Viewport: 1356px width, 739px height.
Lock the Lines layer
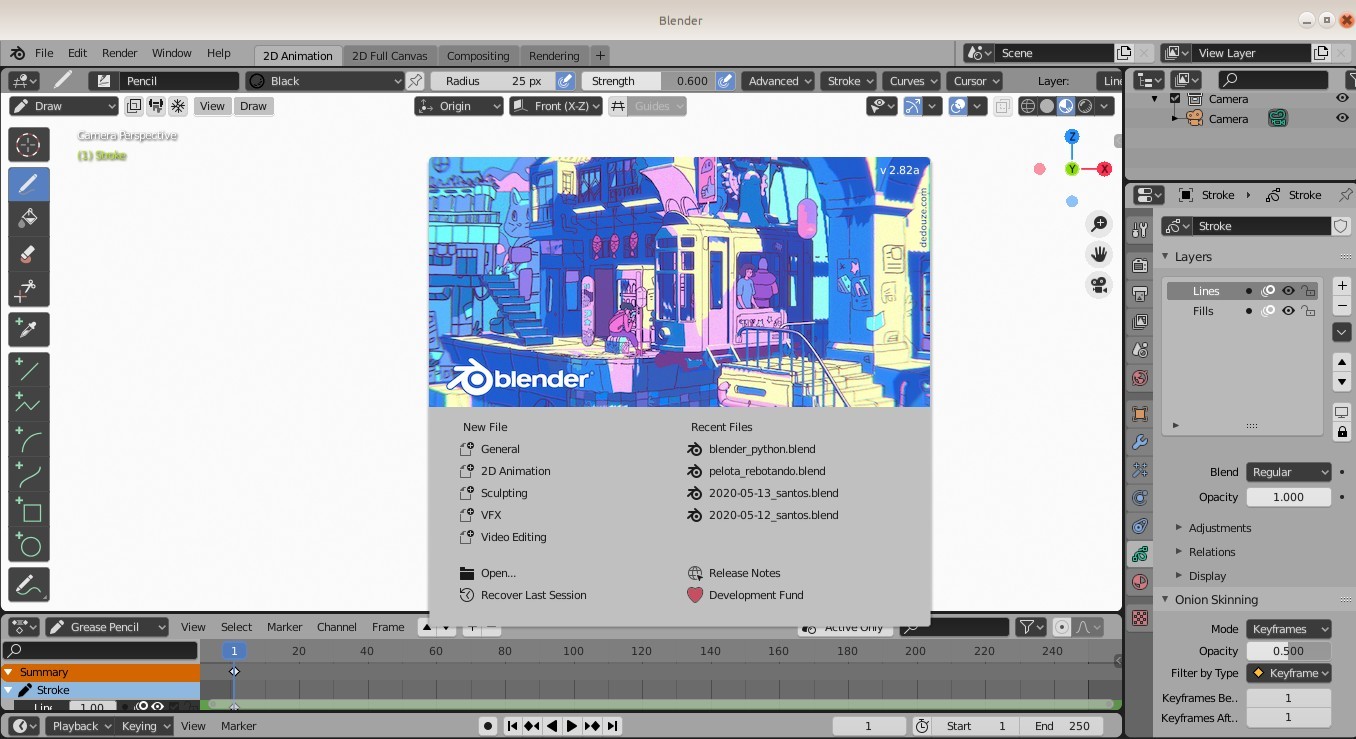point(1308,291)
